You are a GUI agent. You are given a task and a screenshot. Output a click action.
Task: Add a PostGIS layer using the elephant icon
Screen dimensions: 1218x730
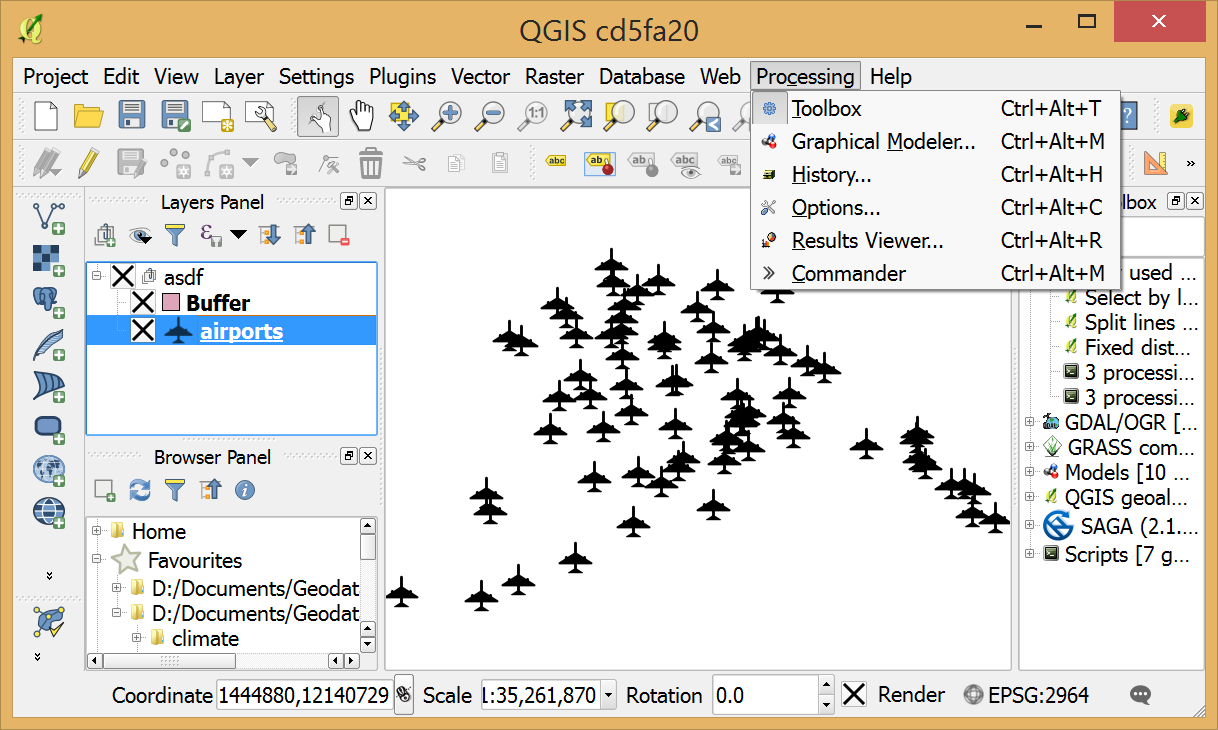49,301
